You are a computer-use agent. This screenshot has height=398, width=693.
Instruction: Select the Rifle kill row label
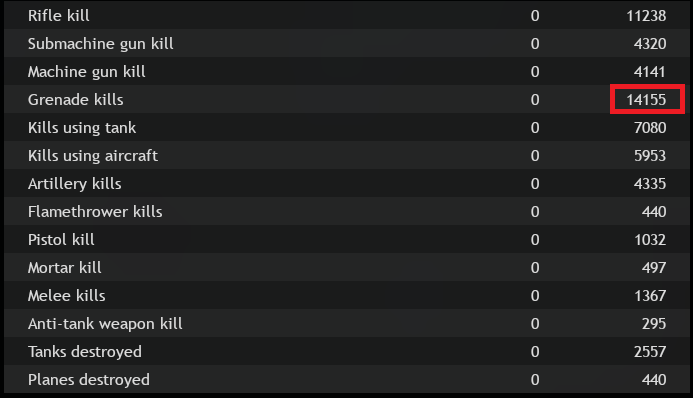click(x=58, y=16)
